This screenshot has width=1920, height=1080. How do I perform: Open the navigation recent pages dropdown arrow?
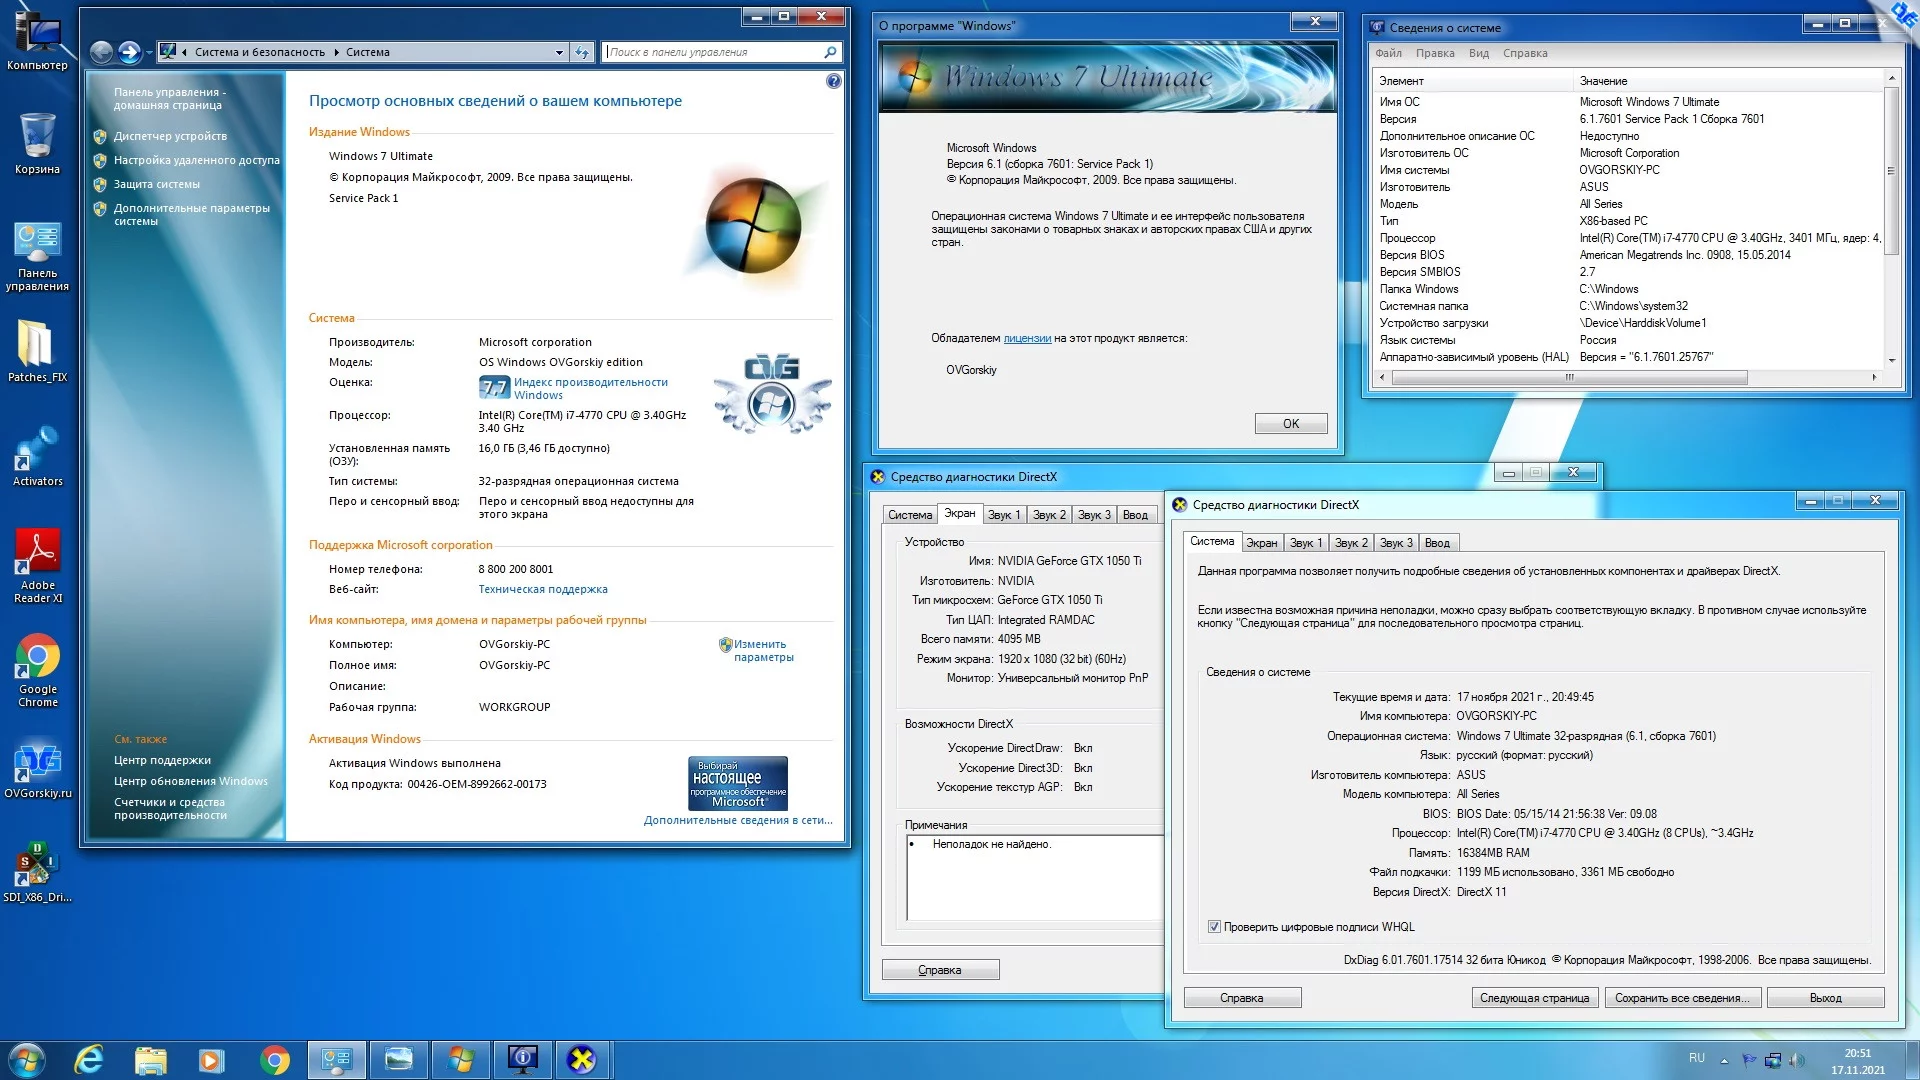tap(150, 52)
